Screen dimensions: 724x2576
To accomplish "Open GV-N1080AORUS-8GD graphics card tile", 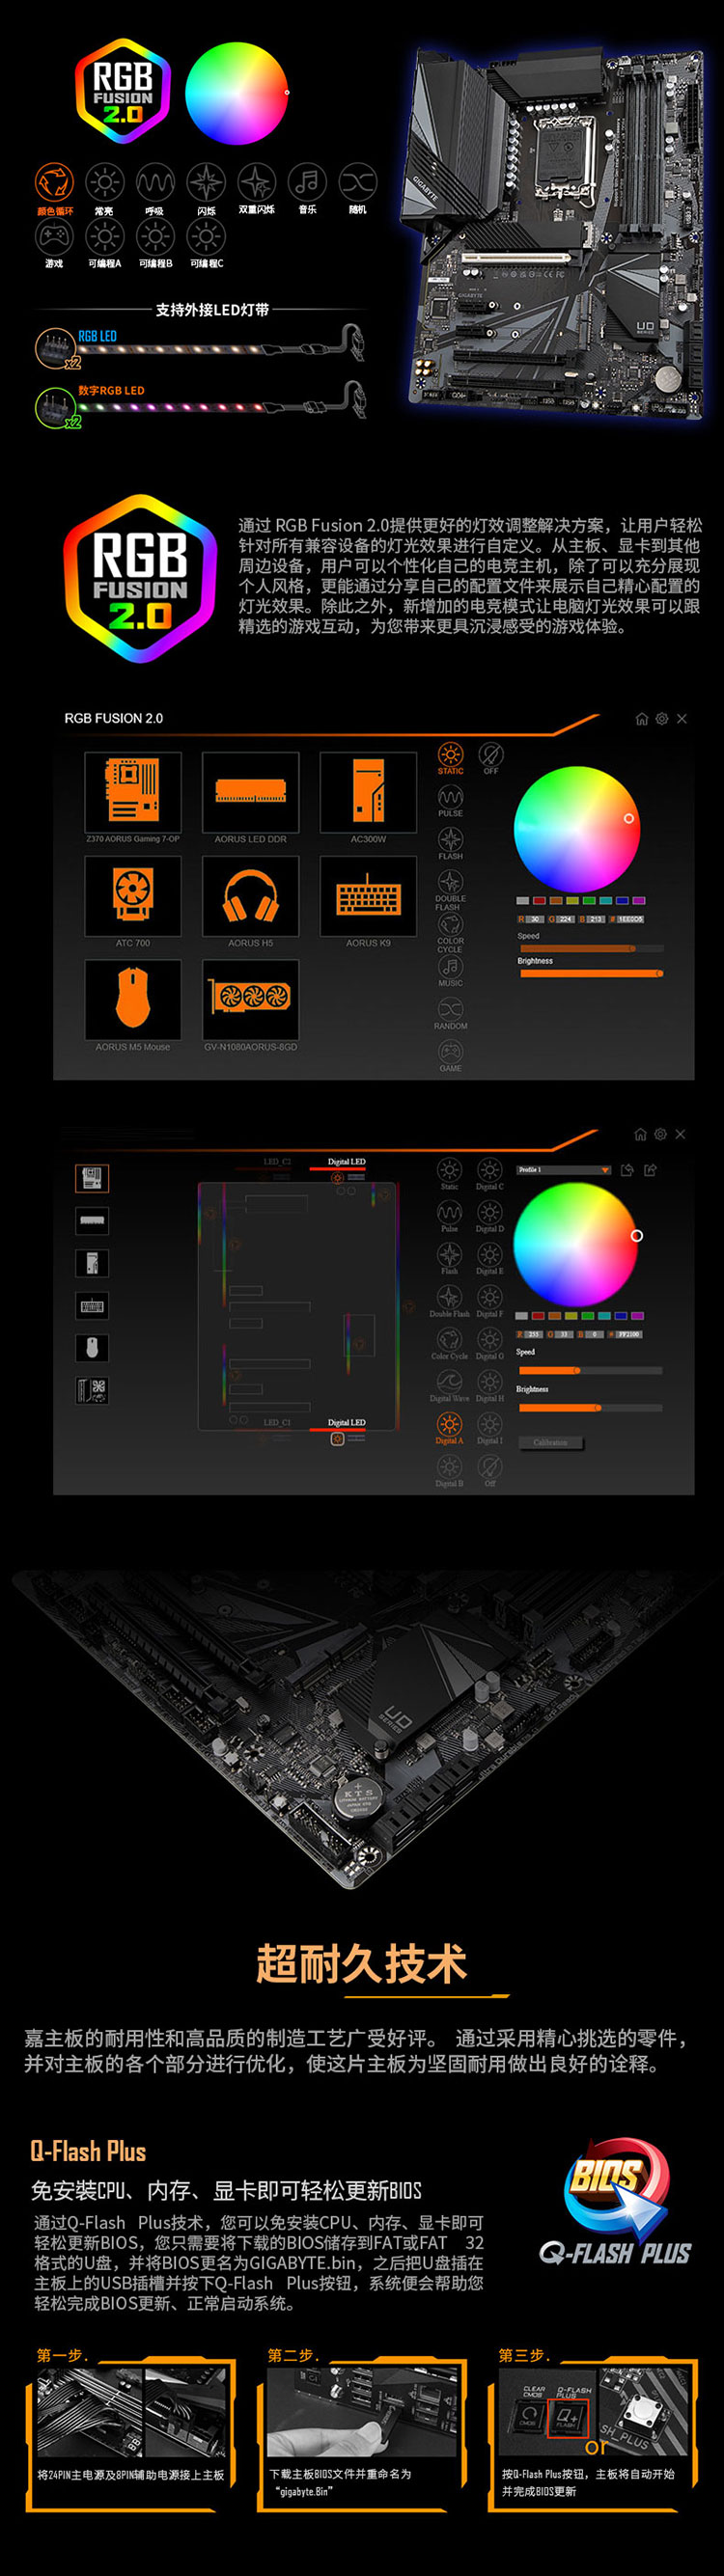I will click(251, 1000).
